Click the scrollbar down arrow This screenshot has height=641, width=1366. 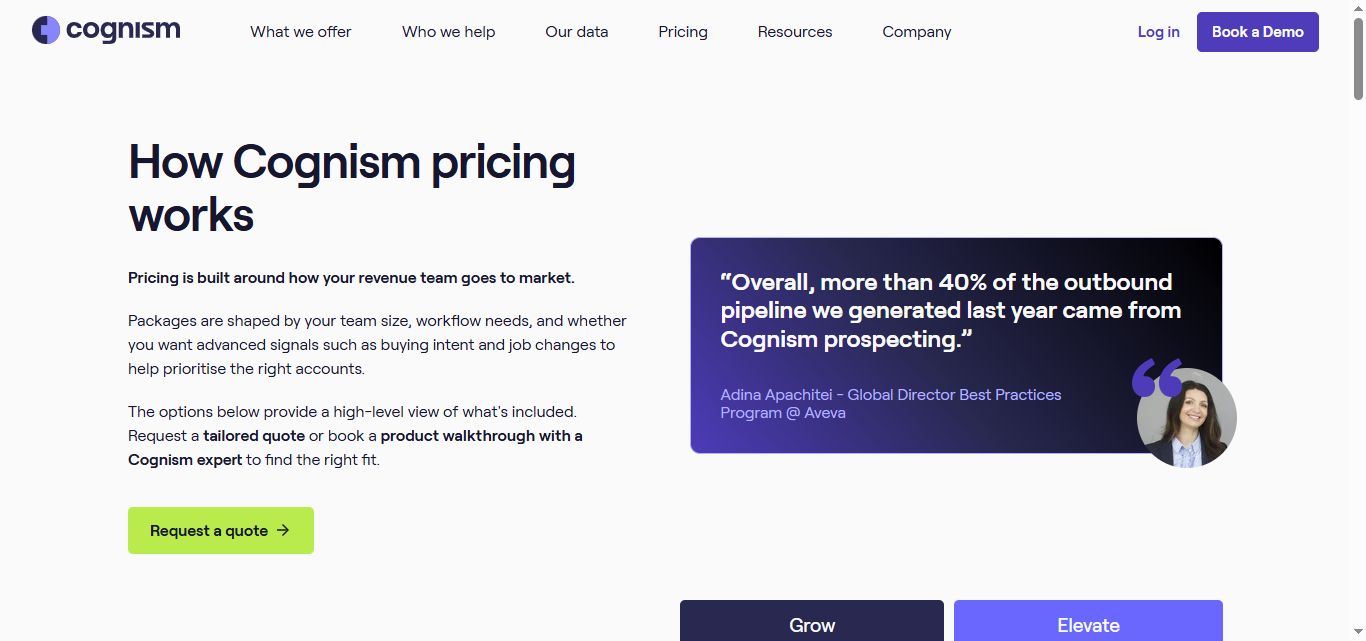pos(1359,634)
